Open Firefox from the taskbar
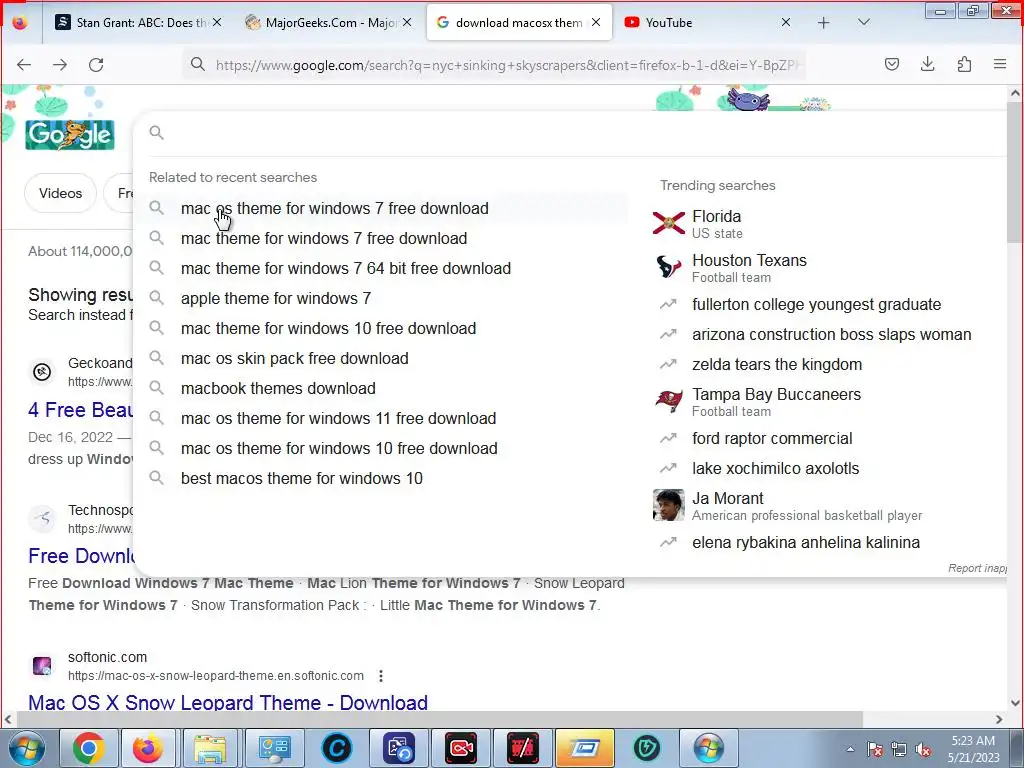Screen dimensions: 1024x768 [x=148, y=748]
